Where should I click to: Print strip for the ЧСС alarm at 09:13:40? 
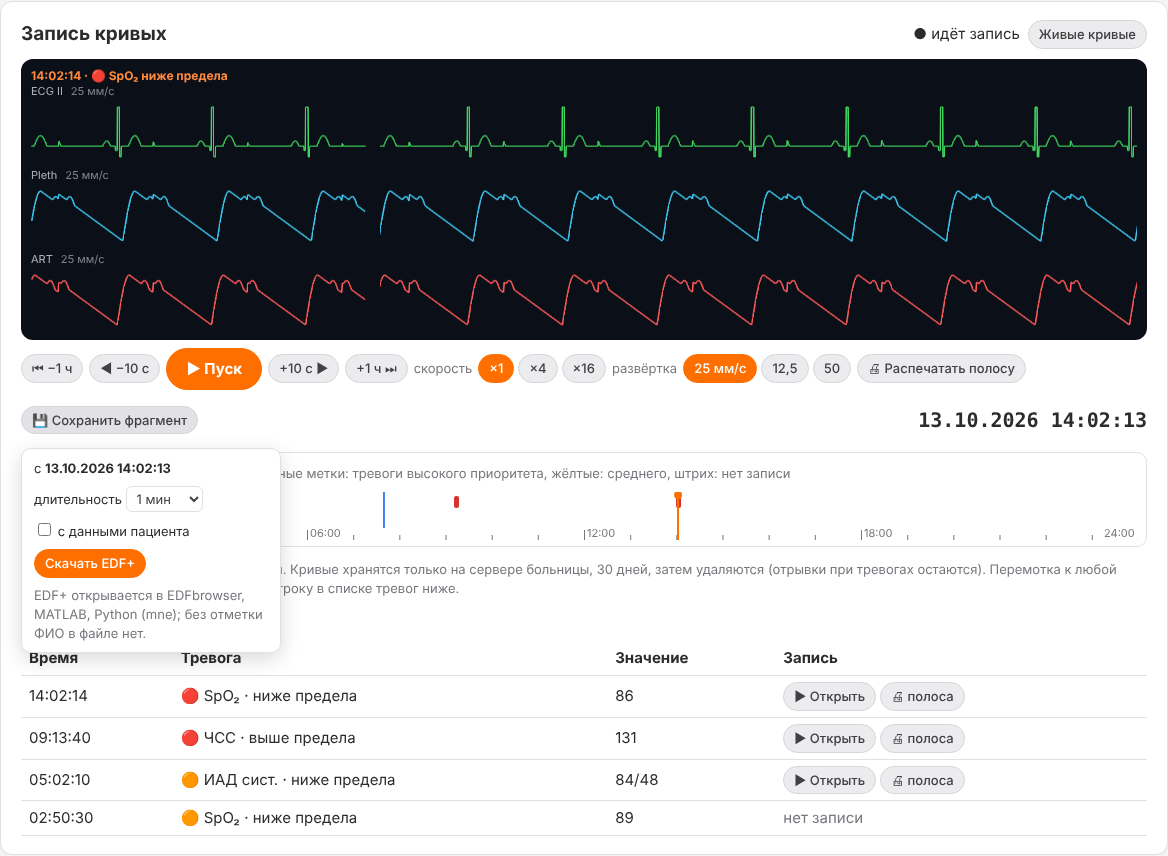click(x=922, y=738)
